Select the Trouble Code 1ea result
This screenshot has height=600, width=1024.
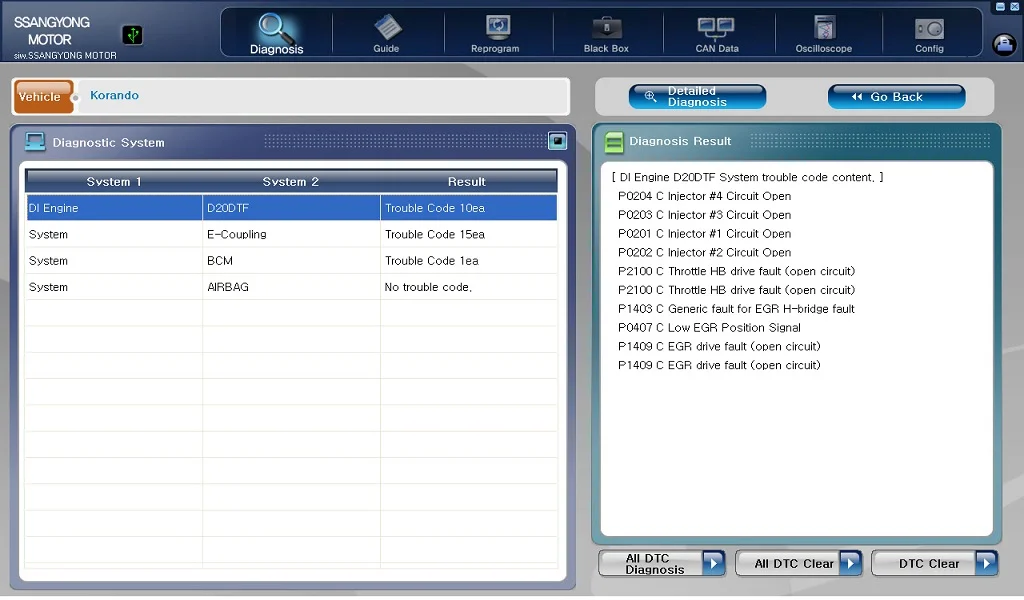[x=468, y=261]
